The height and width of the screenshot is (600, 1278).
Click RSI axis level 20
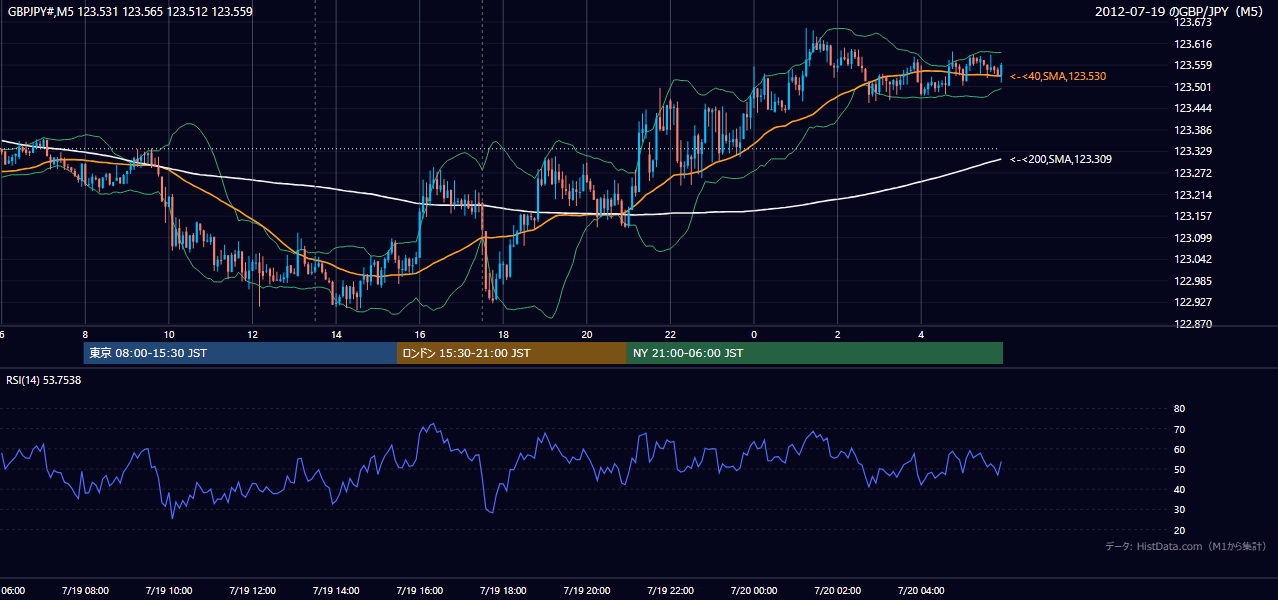click(1179, 530)
